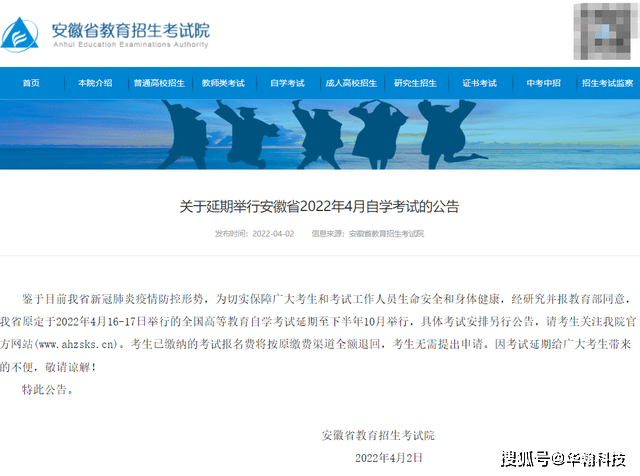Viewport: 640px width, 476px height.
Task: Click the source text 安徽省教育招生考试院
Action: pyautogui.click(x=386, y=234)
